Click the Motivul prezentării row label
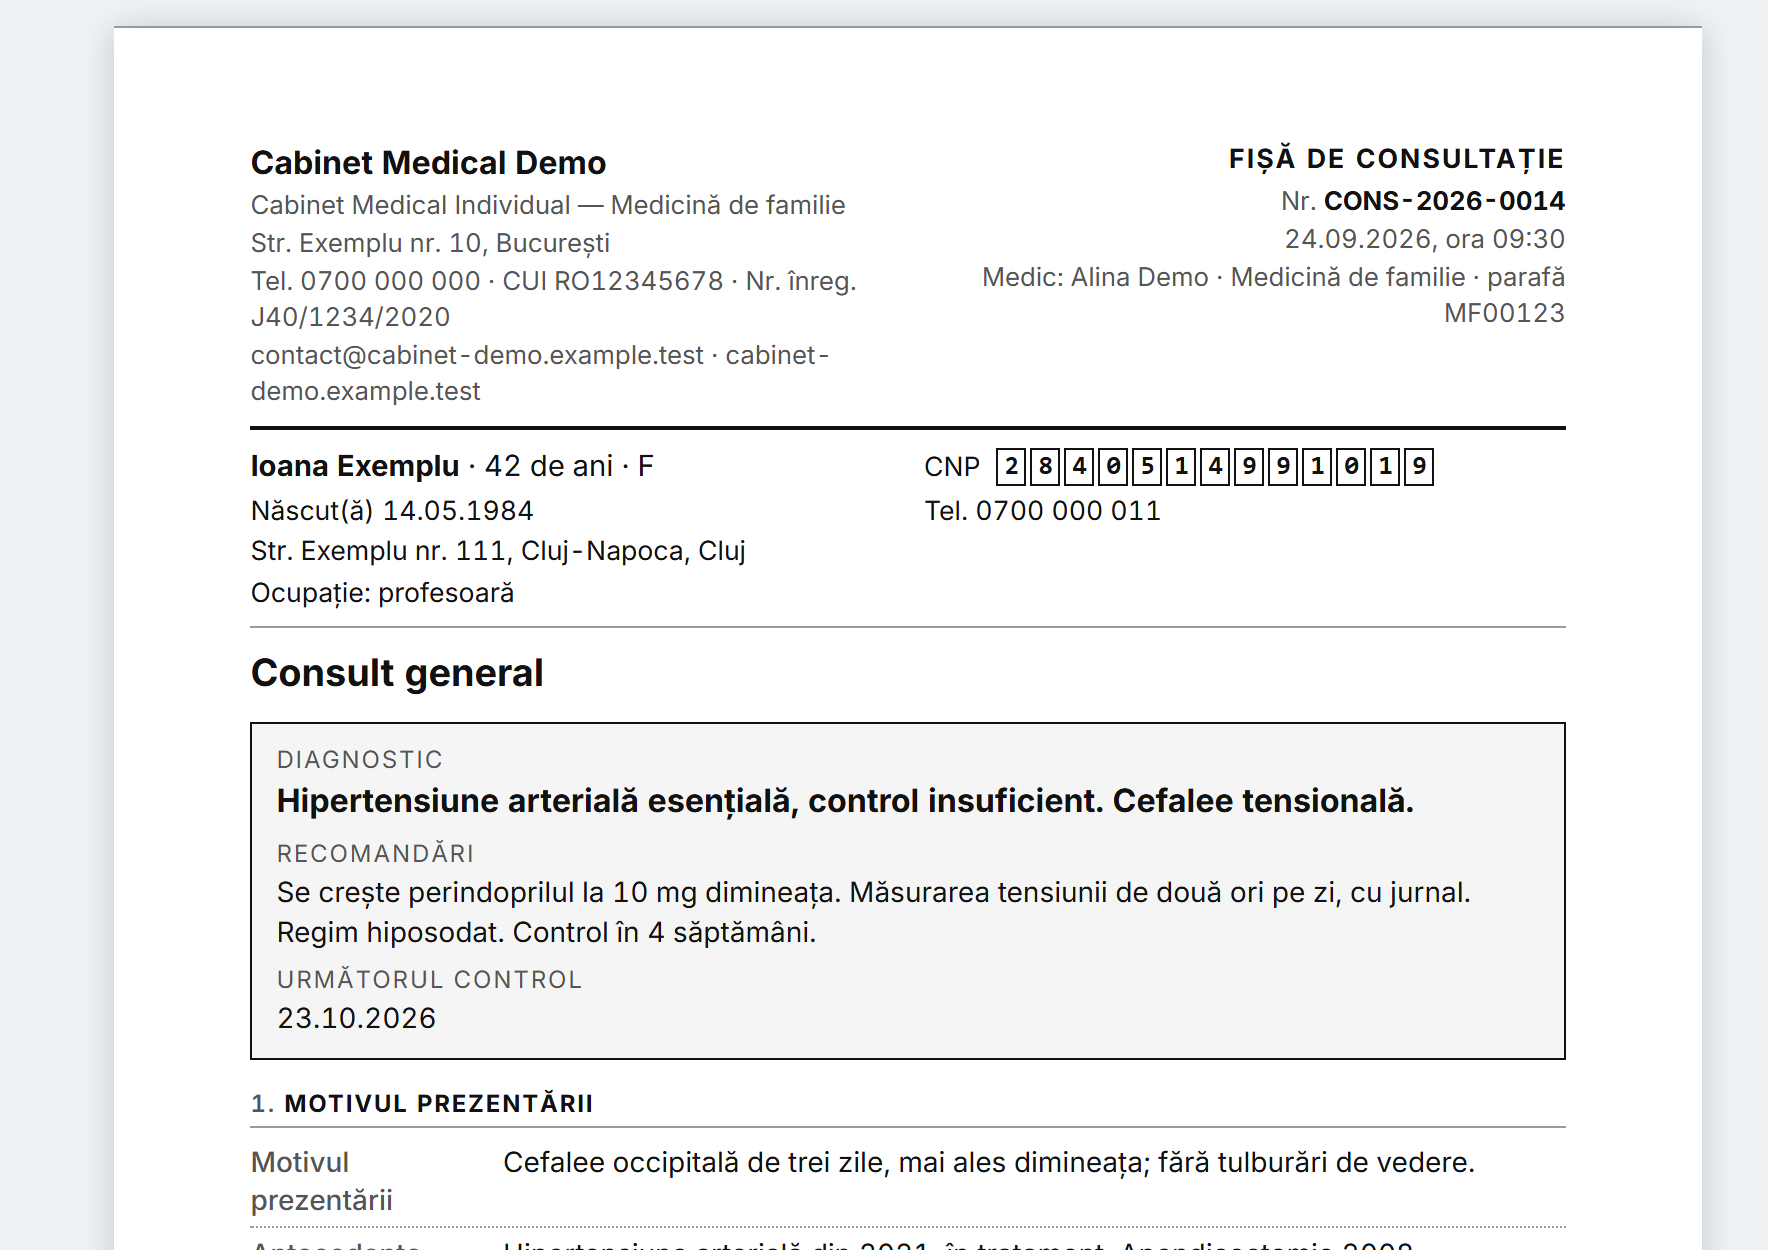Viewport: 1768px width, 1250px height. [322, 1181]
